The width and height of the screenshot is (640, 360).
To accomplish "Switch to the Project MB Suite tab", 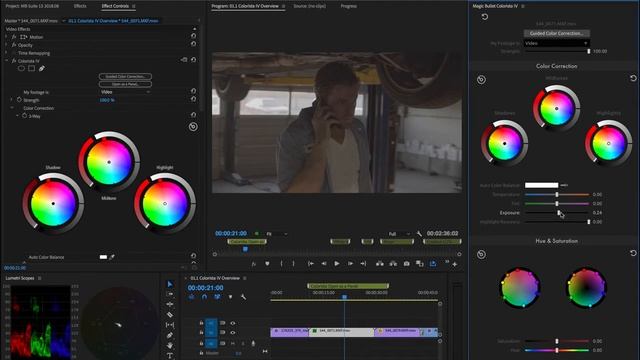I will coord(32,6).
